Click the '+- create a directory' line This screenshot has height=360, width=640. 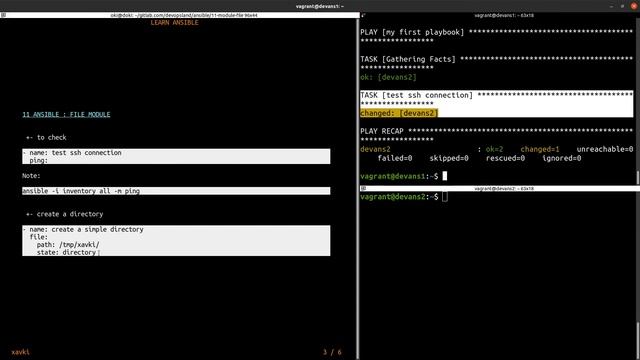(x=64, y=214)
